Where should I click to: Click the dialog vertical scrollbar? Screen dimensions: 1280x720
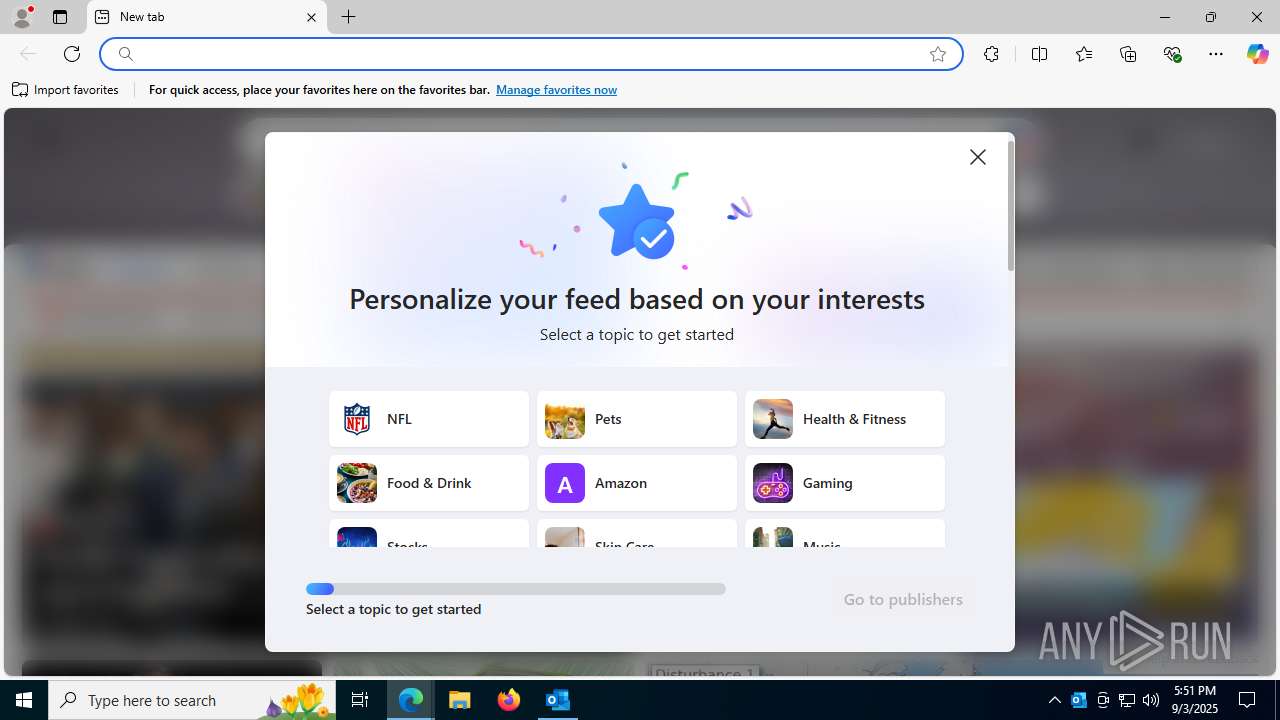click(1011, 206)
